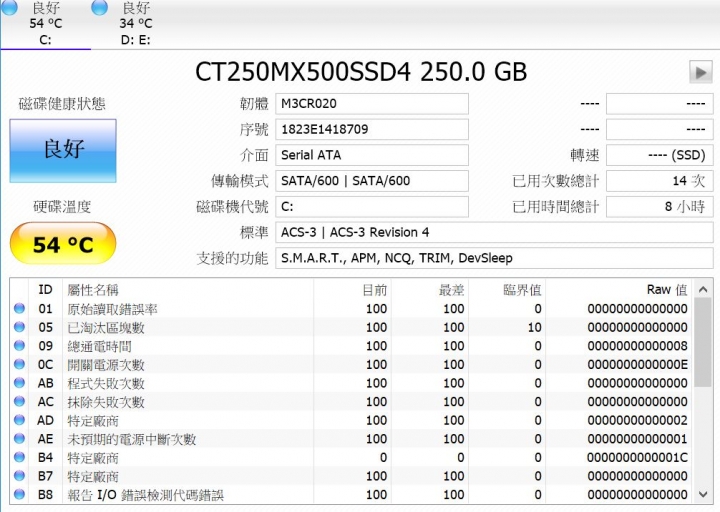The height and width of the screenshot is (512, 720).
Task: Click the 硬碟溫度 label
Action: [x=62, y=207]
